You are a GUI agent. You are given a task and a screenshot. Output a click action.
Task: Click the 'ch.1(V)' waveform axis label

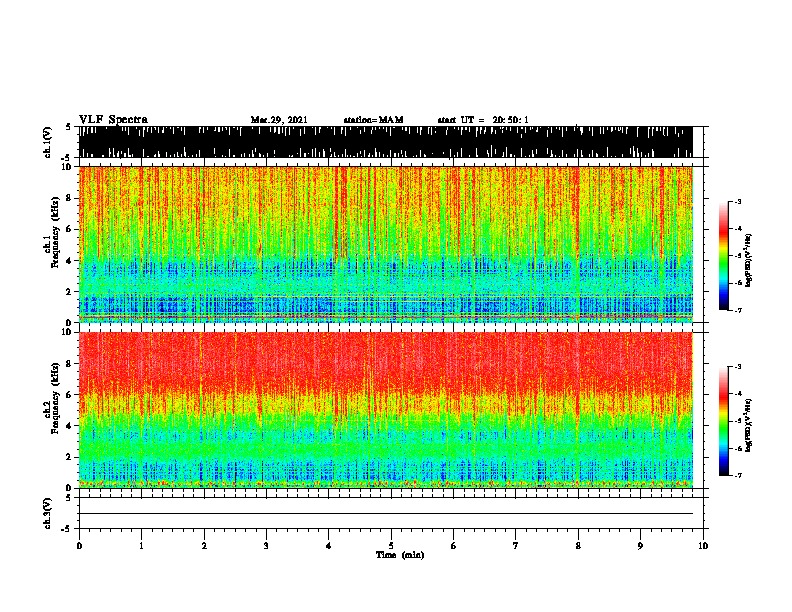[x=48, y=142]
